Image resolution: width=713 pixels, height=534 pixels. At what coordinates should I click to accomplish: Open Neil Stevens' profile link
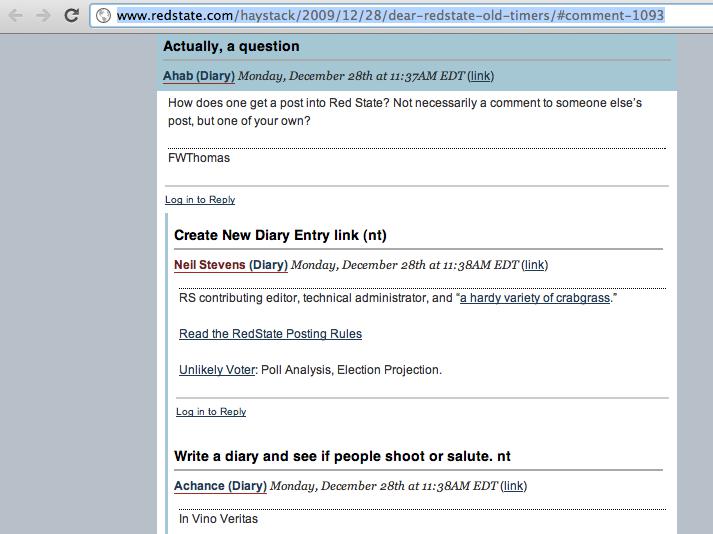pyautogui.click(x=210, y=265)
